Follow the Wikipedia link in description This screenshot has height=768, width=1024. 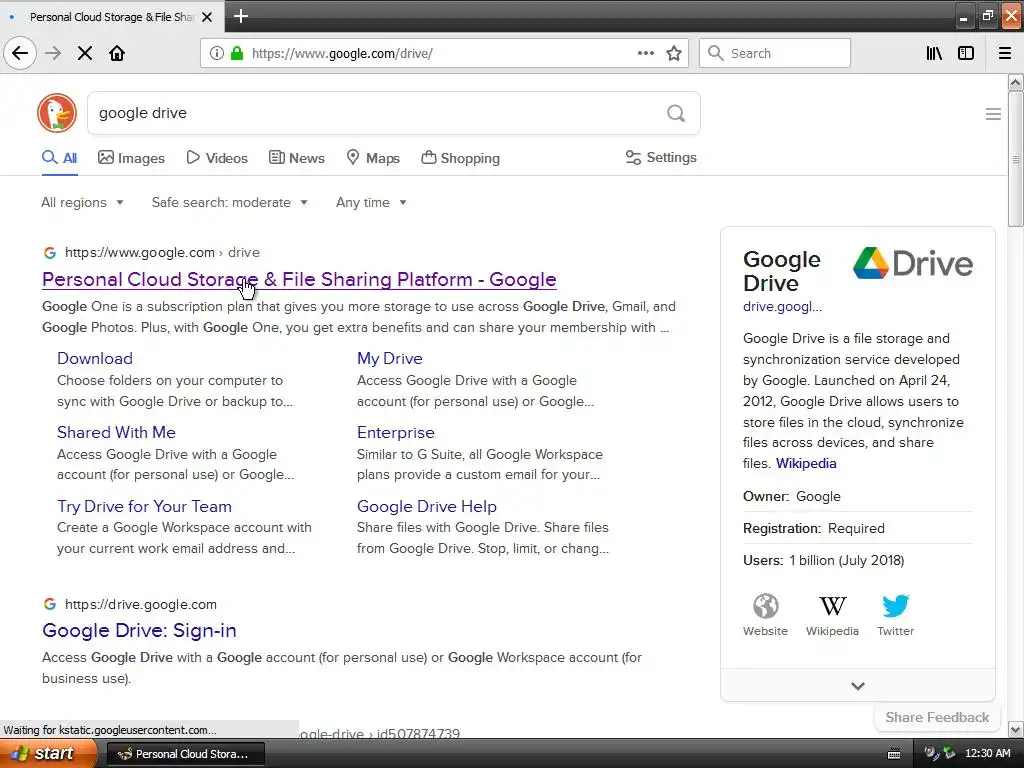tap(806, 463)
